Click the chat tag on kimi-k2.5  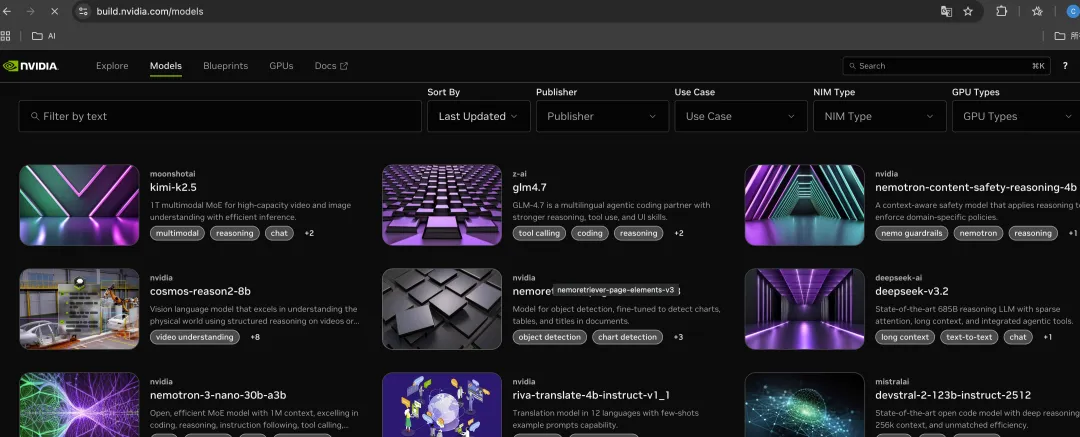(x=279, y=234)
